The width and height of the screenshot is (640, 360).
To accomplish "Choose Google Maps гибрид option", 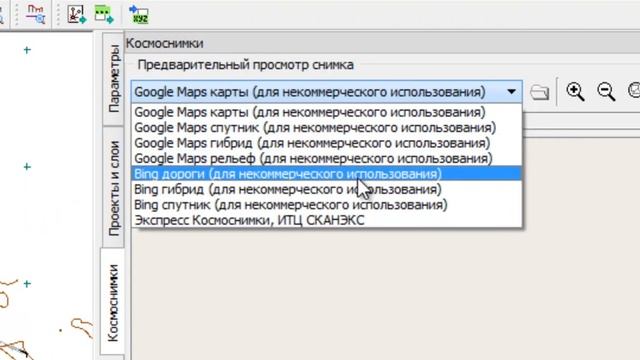I will [x=327, y=143].
